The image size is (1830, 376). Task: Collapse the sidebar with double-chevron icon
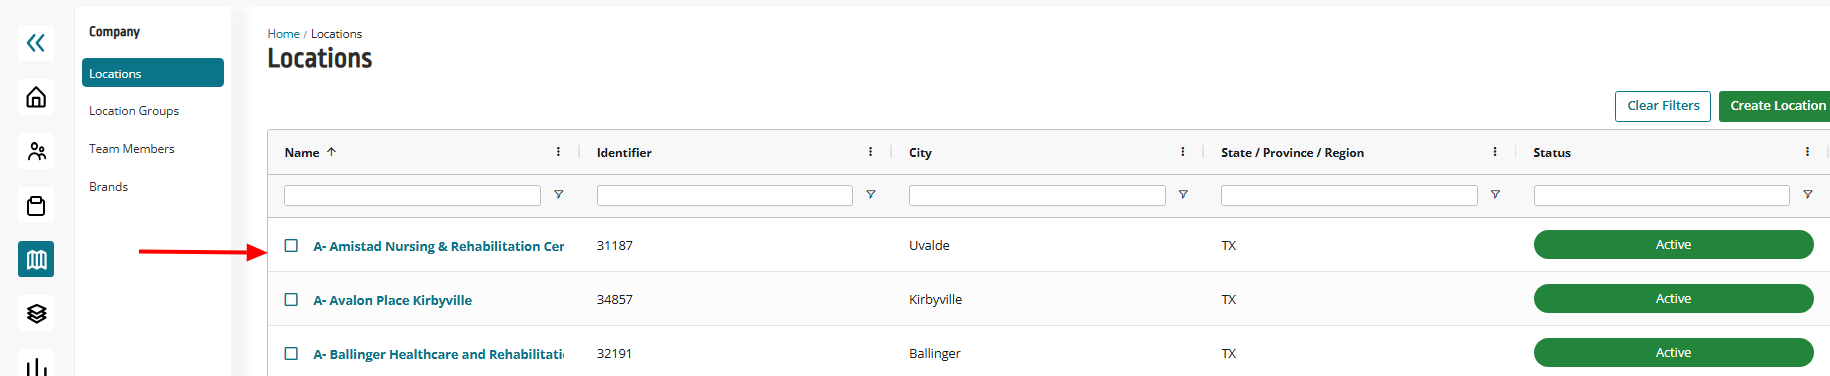click(36, 42)
